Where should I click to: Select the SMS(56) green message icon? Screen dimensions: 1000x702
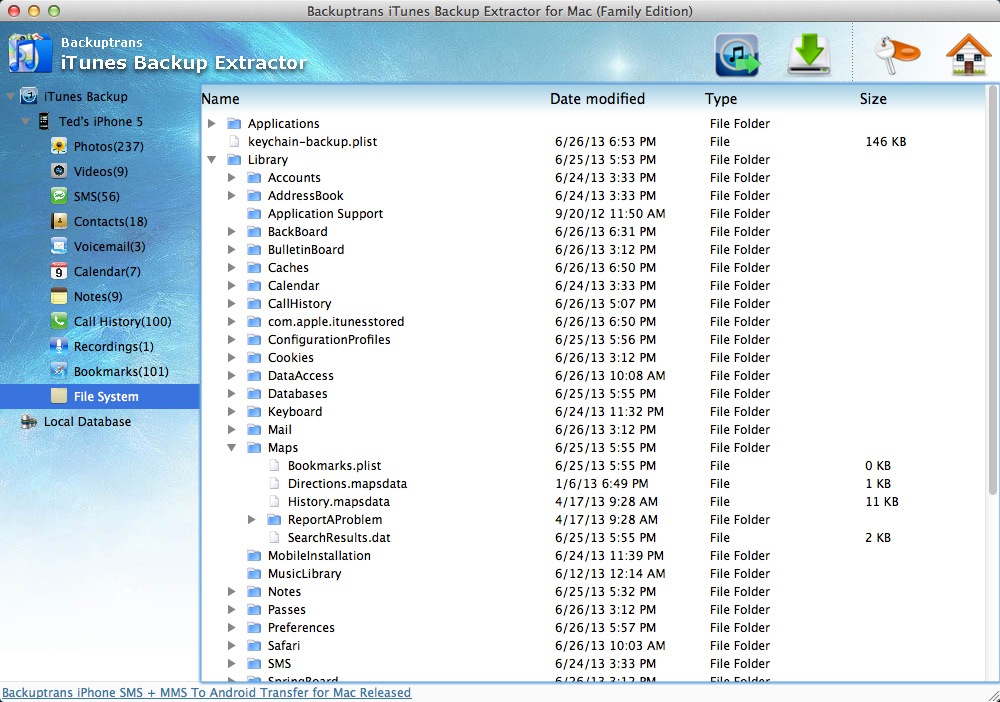click(x=59, y=196)
